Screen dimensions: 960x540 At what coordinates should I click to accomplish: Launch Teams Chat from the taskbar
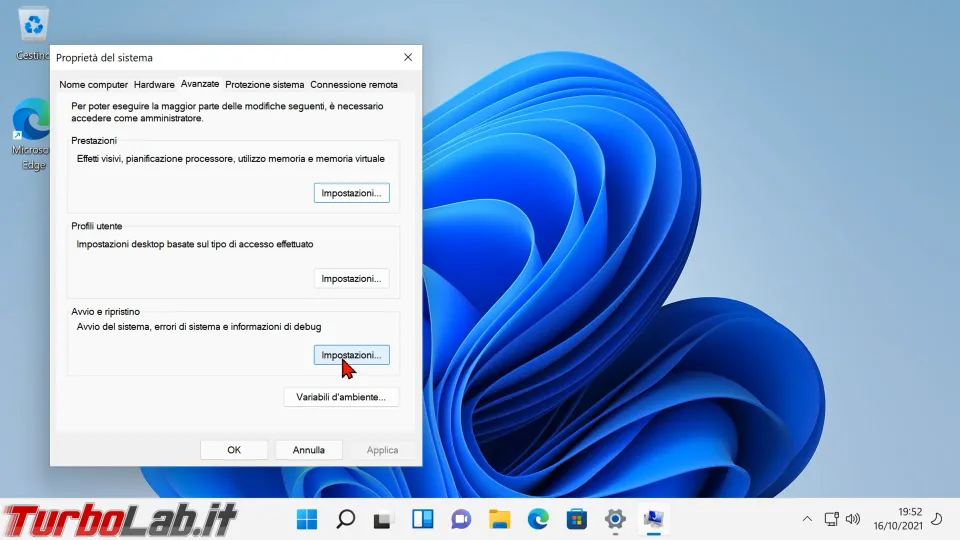pos(460,519)
